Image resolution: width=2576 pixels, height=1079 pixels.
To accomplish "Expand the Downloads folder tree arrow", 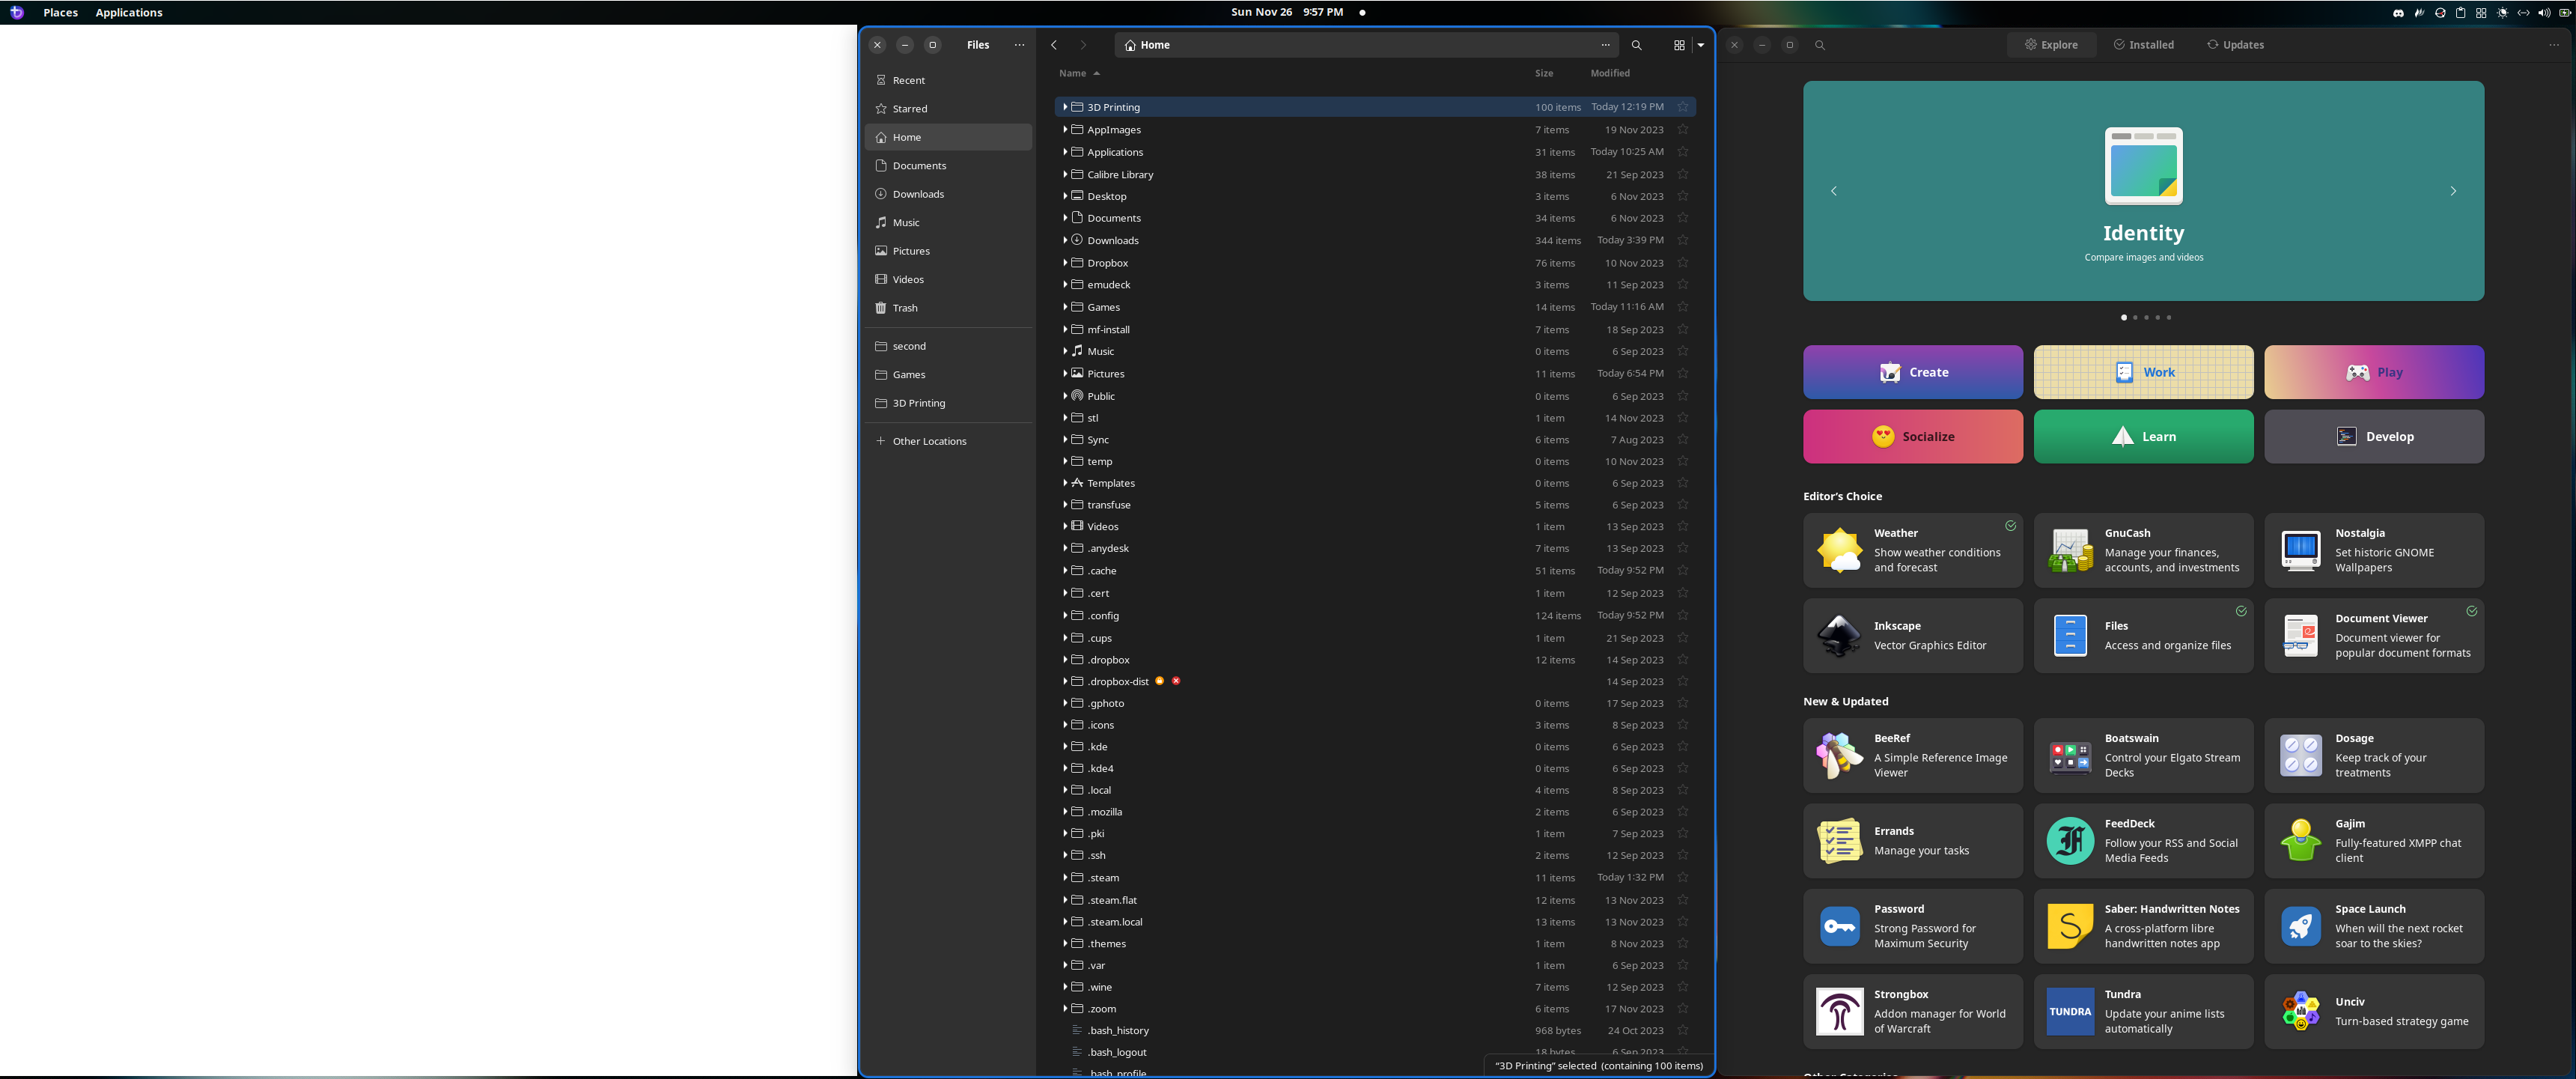I will [x=1065, y=240].
